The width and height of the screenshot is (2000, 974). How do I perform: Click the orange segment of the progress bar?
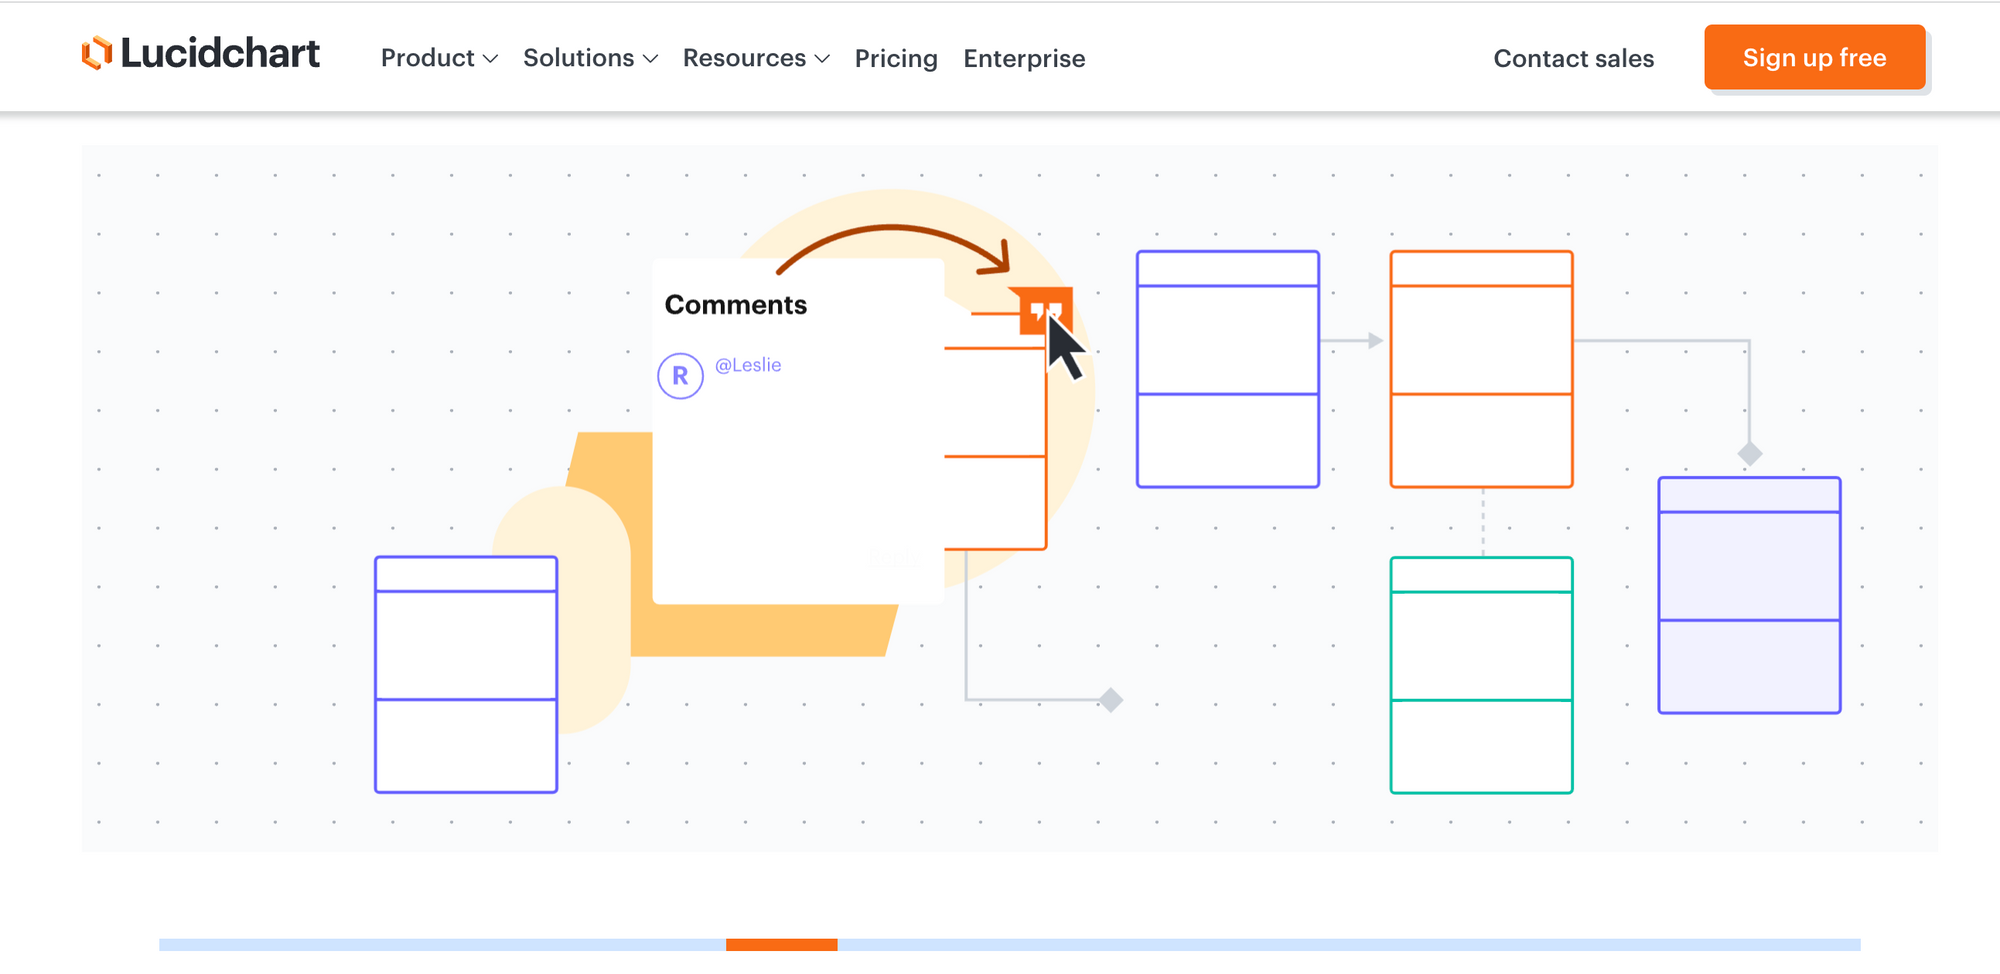781,944
